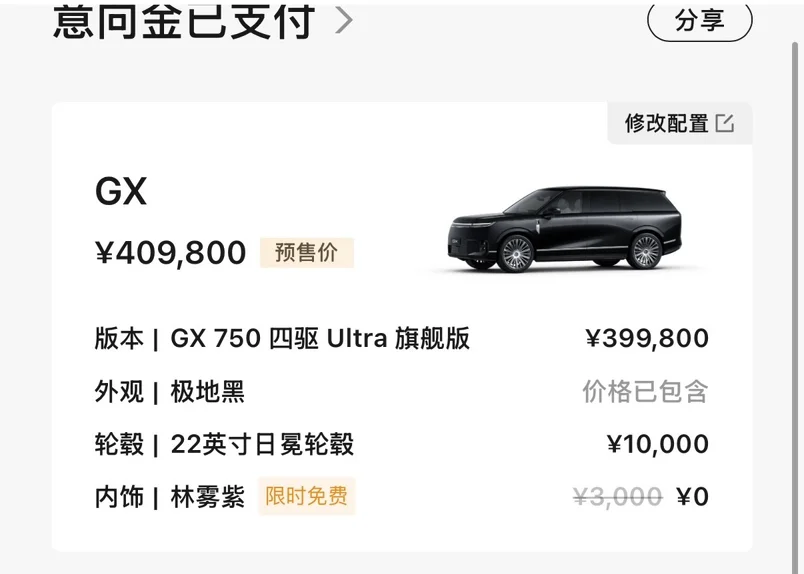The image size is (804, 574).
Task: Open the 意向金已支付 header title
Action: [183, 20]
